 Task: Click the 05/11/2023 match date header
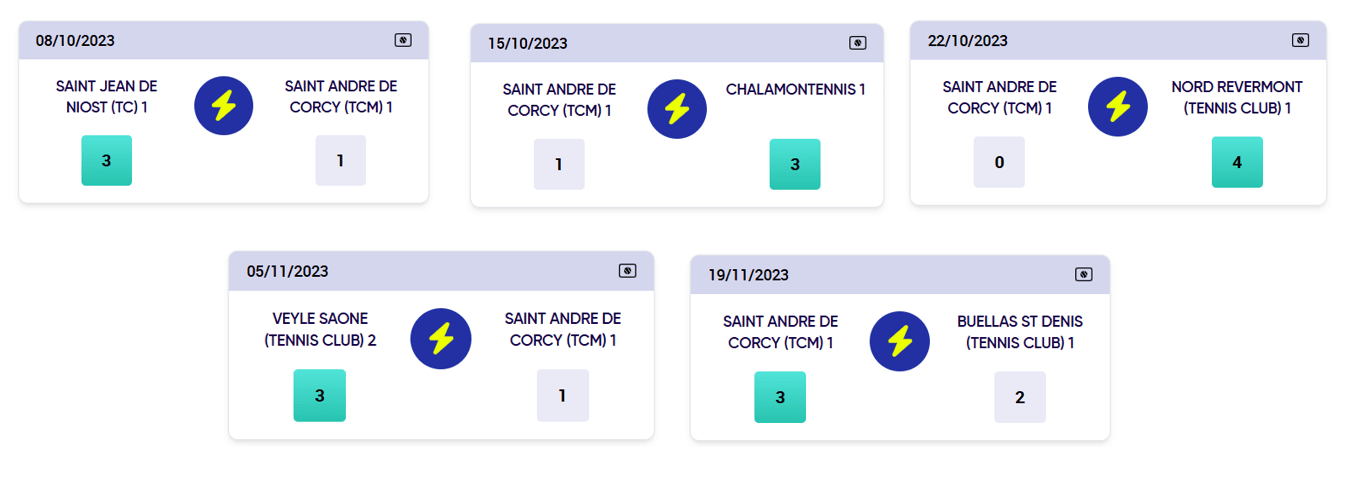[x=288, y=271]
